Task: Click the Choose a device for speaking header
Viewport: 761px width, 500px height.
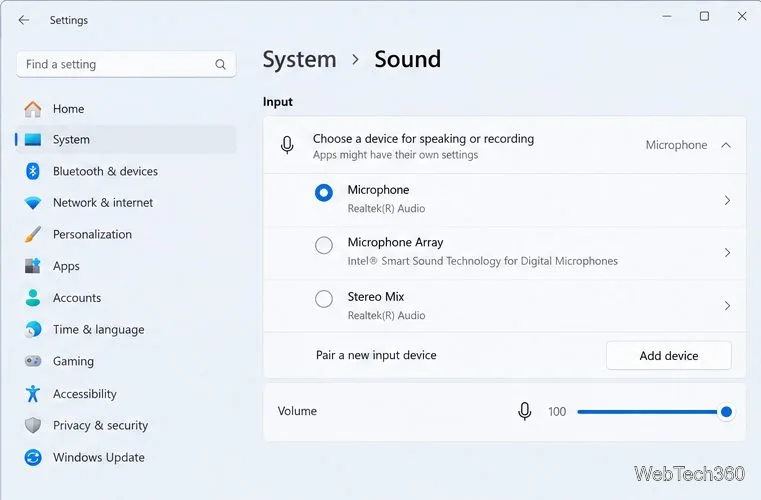Action: coord(504,145)
